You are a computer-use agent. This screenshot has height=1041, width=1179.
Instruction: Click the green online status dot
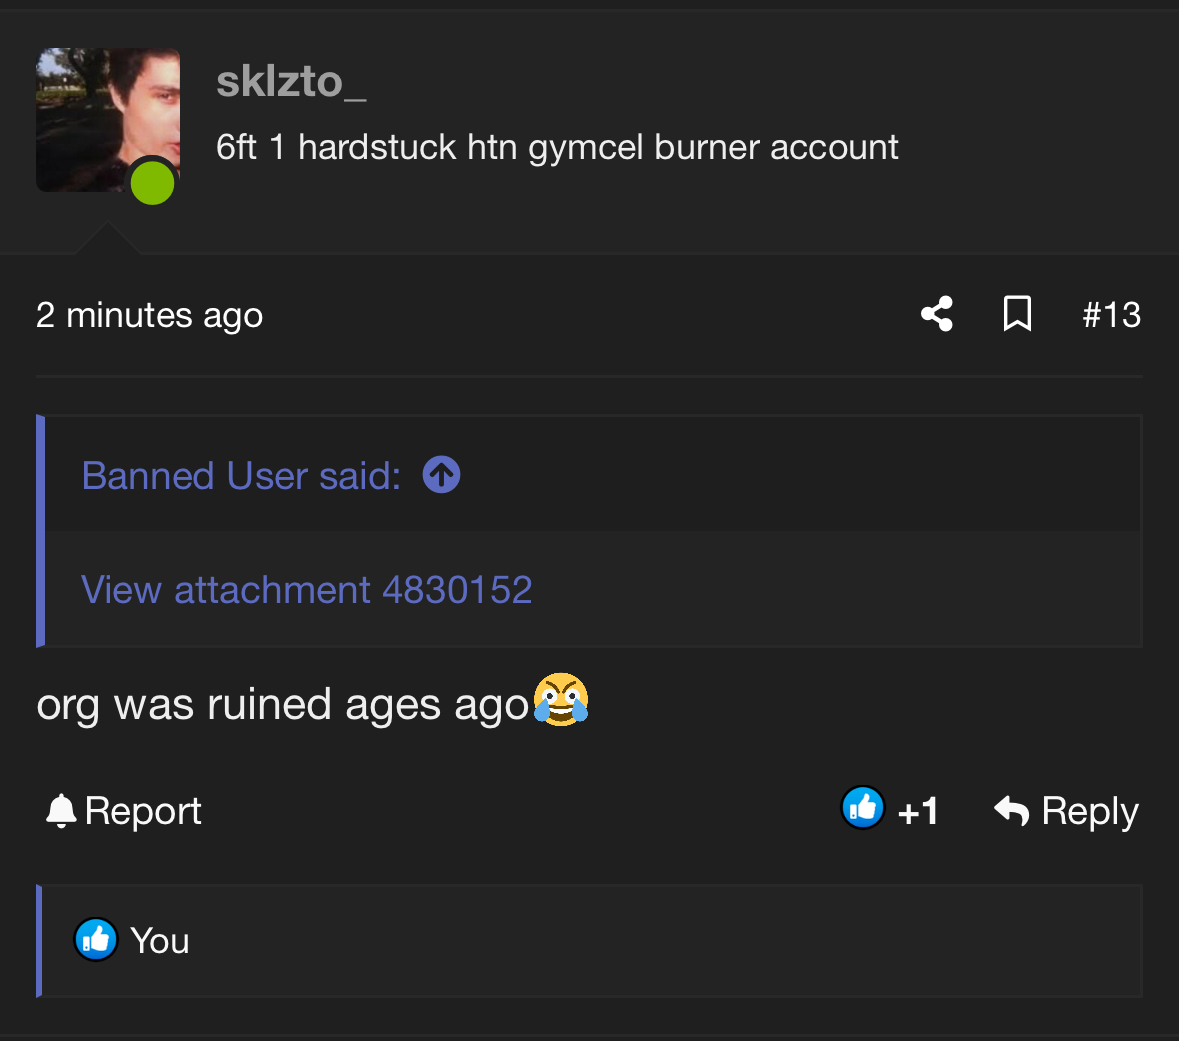tap(153, 183)
